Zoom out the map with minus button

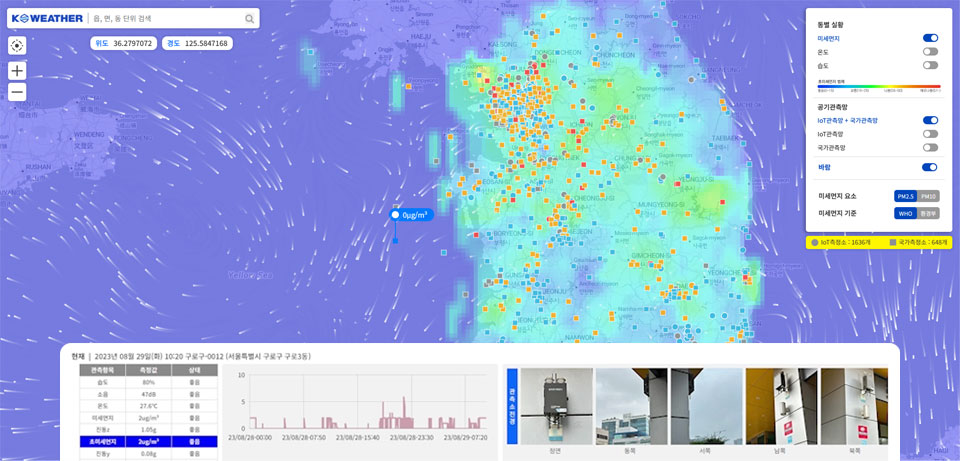17,92
